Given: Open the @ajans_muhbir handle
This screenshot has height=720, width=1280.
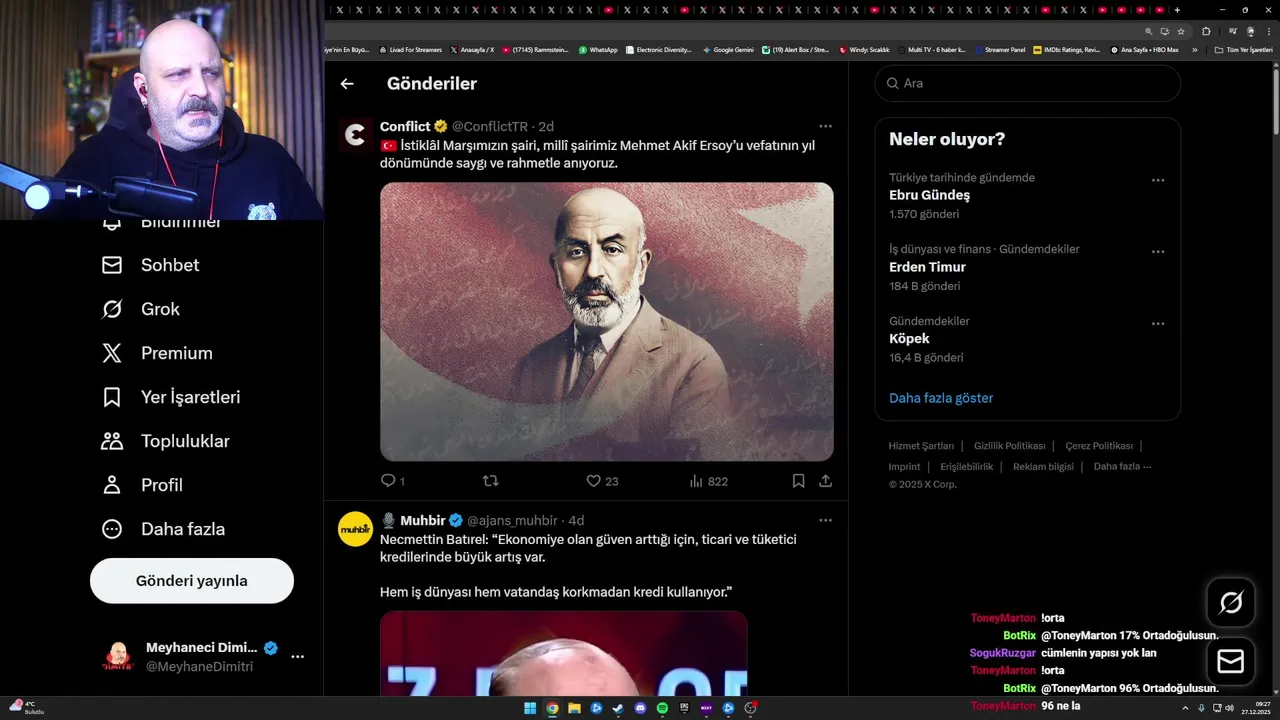Looking at the screenshot, I should click(512, 521).
